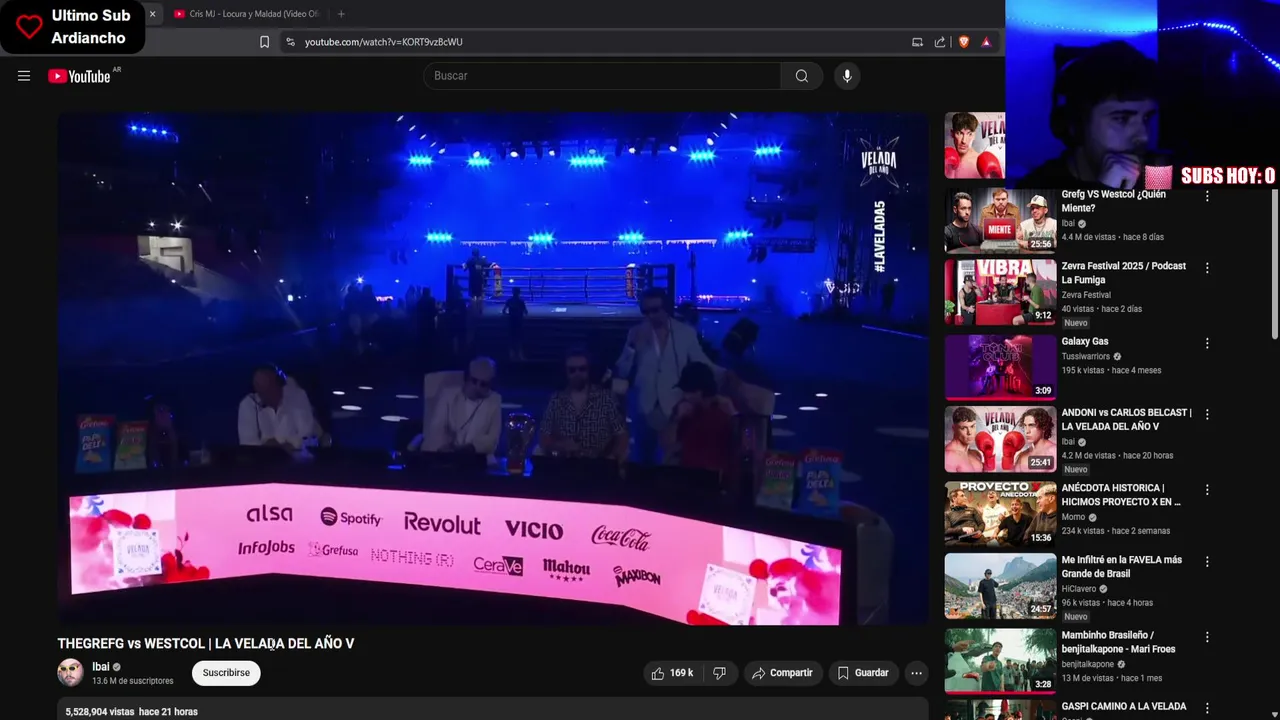Click the Momo channel name
The image size is (1280, 720).
point(1073,518)
